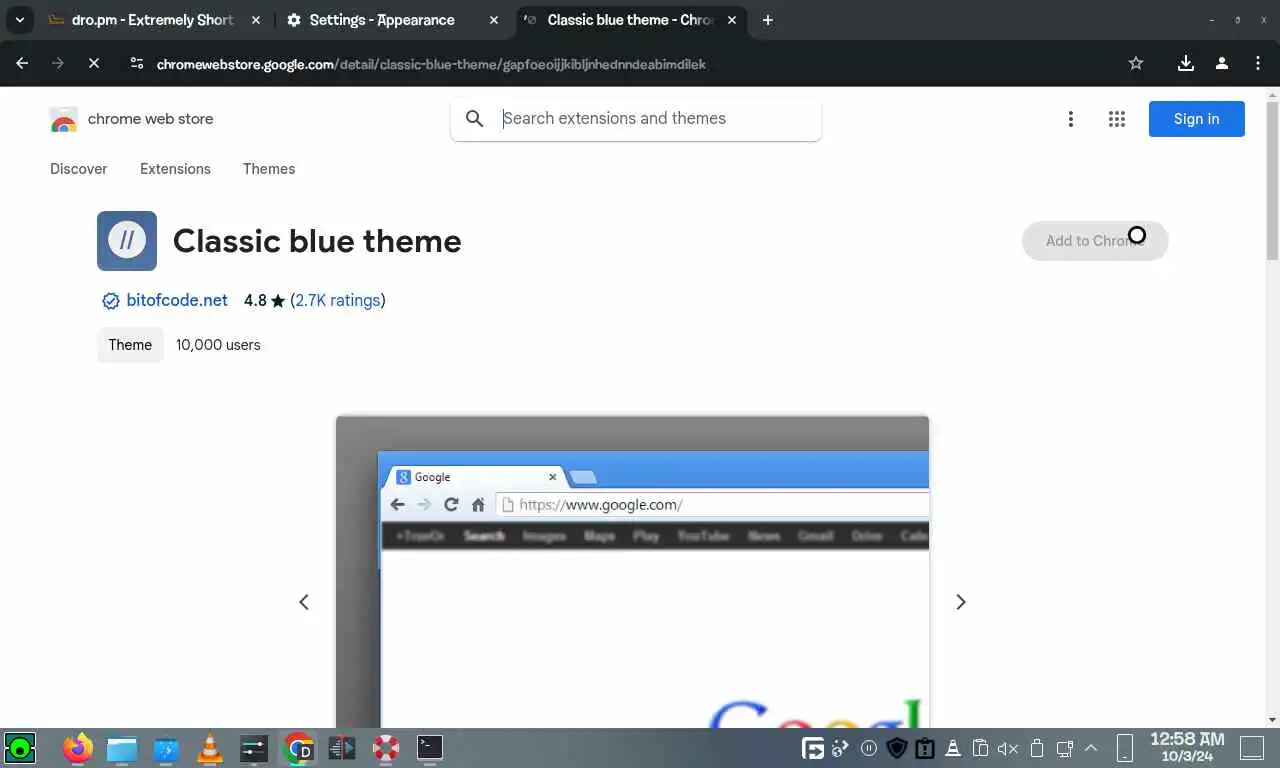Click the search magnifier icon

475,118
